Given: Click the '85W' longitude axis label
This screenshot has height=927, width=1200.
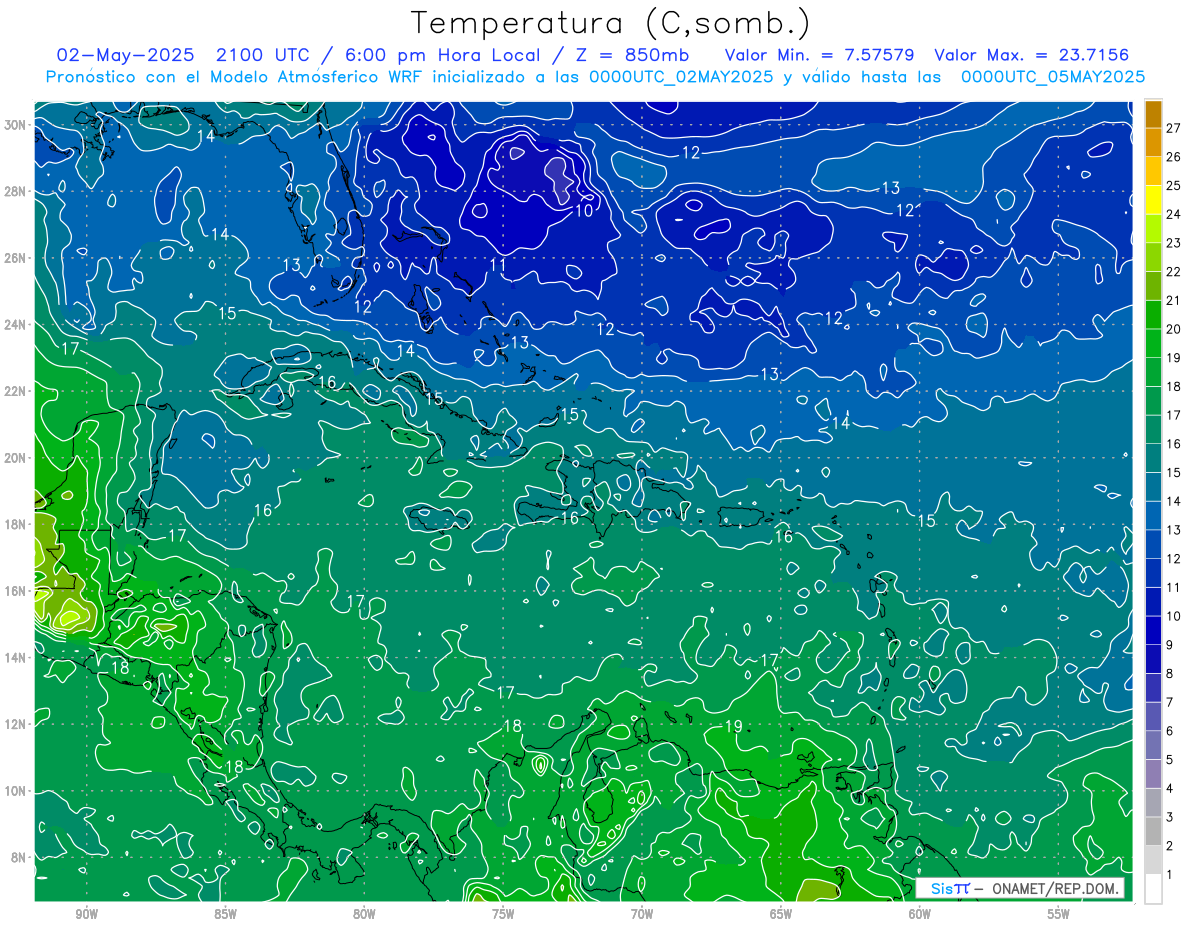Looking at the screenshot, I should (x=225, y=914).
